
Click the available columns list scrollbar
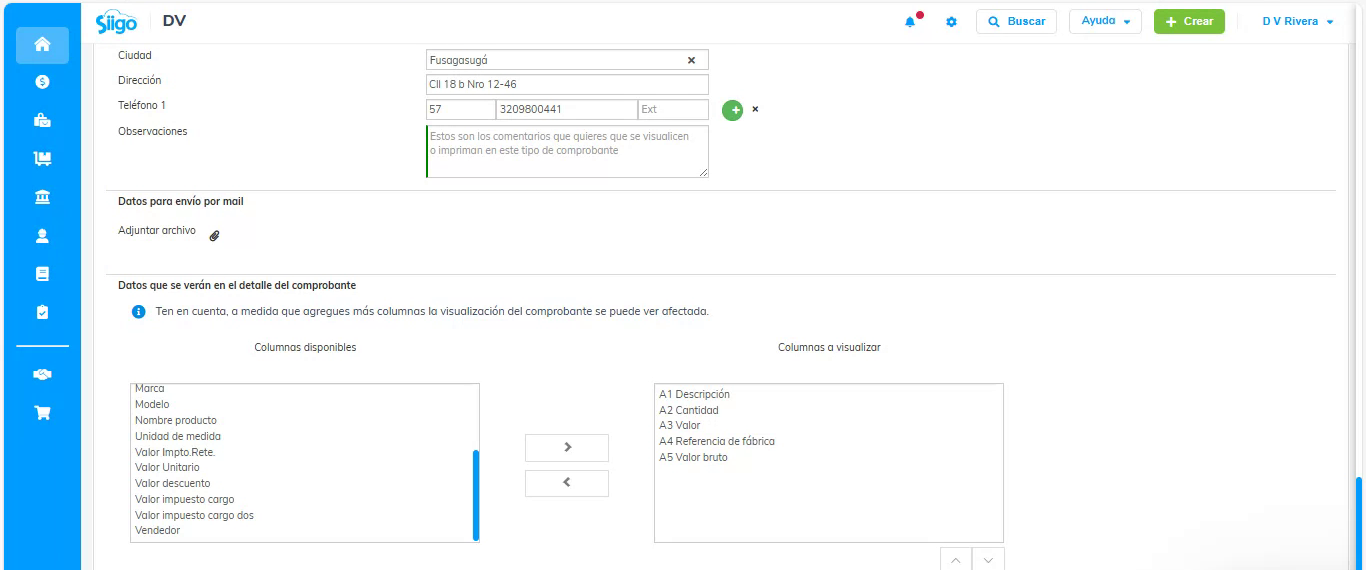(x=475, y=494)
